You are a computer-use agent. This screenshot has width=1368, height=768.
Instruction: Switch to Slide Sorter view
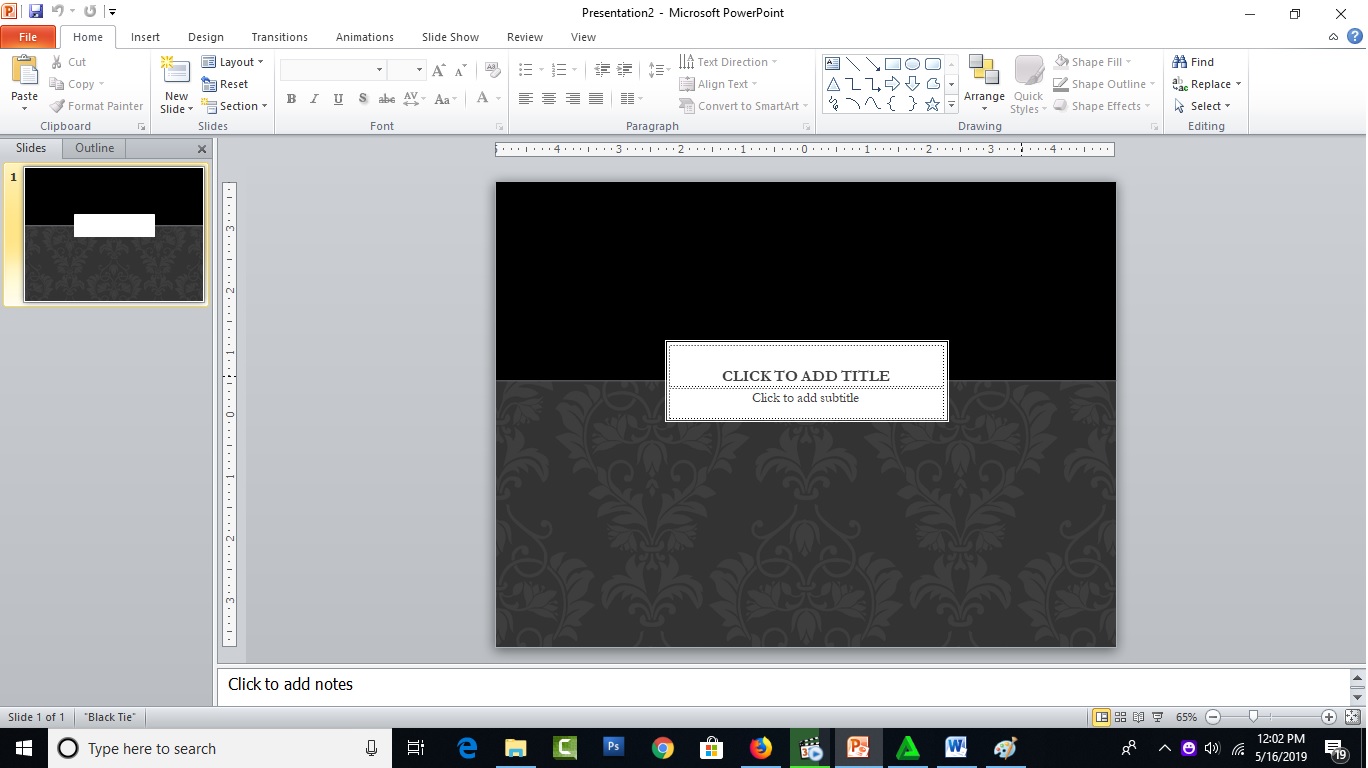(1120, 717)
